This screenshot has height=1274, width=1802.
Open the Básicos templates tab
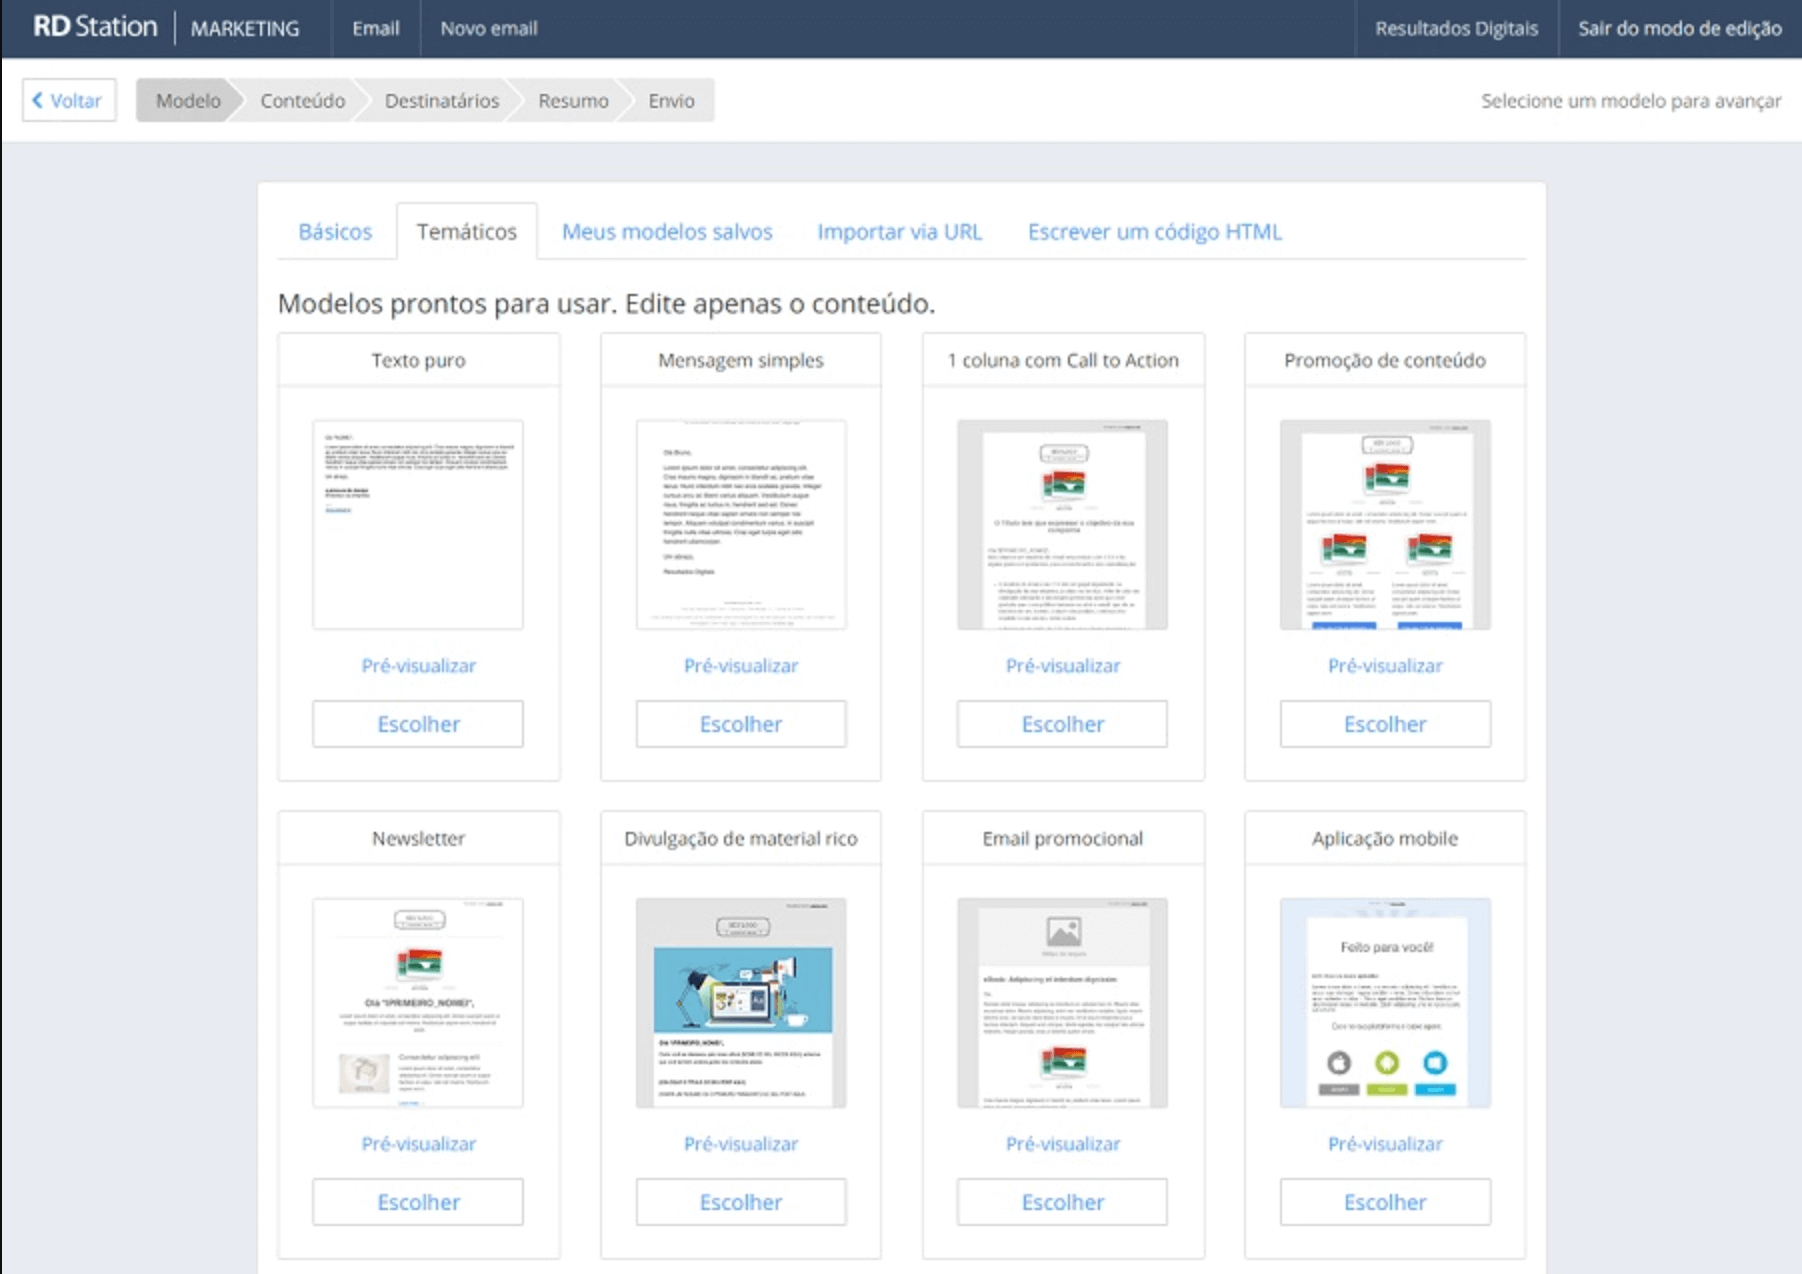point(335,232)
